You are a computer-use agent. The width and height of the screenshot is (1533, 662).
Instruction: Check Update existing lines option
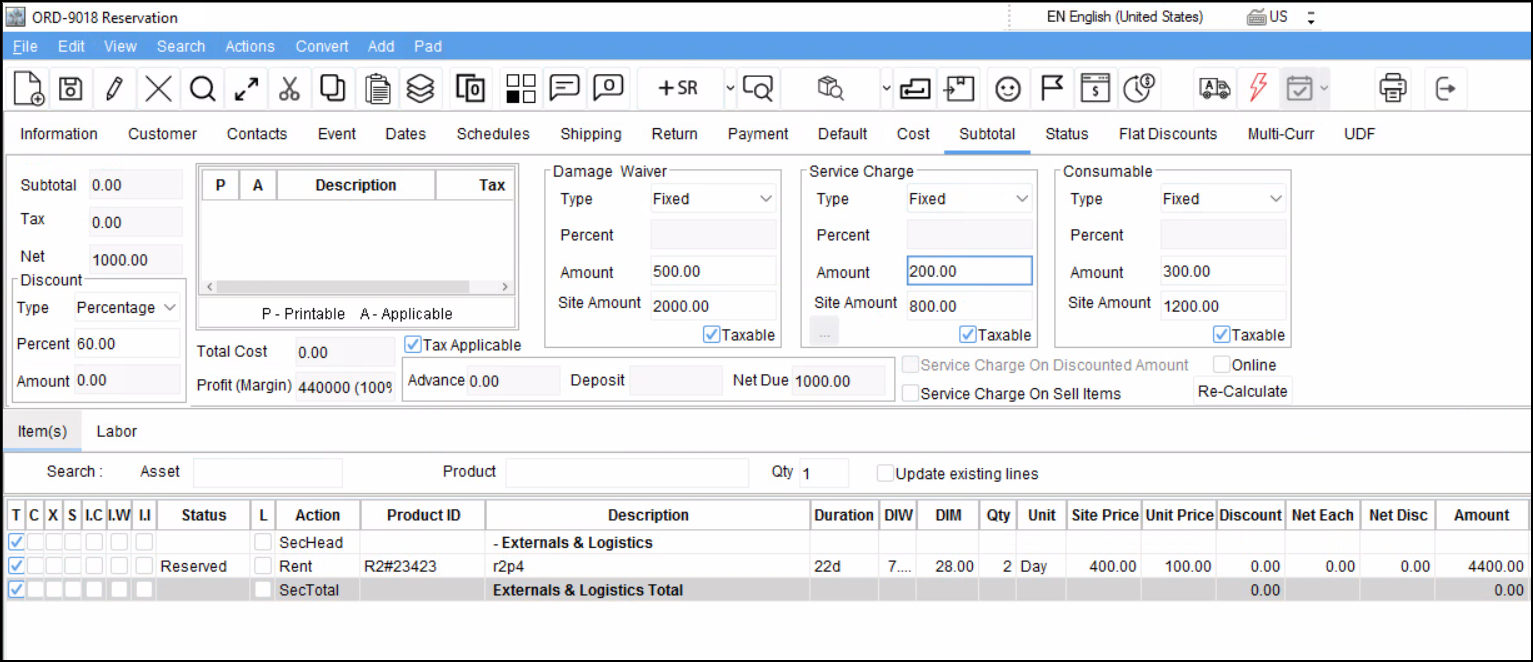click(885, 473)
